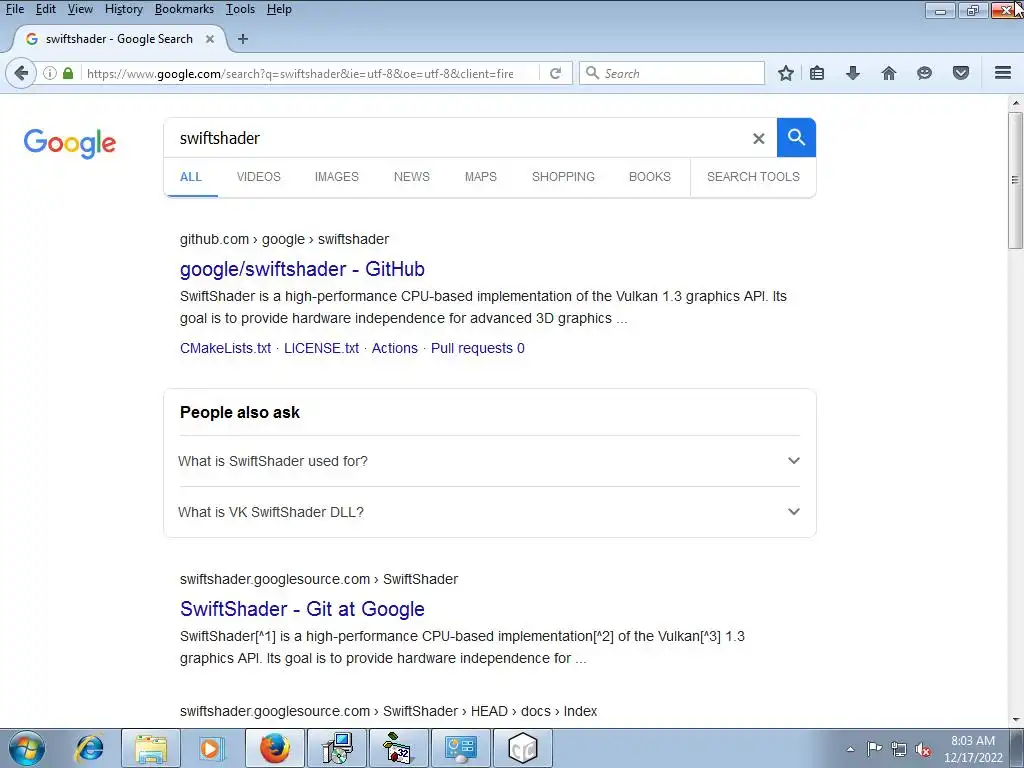Select the ALL results tab

(x=191, y=177)
